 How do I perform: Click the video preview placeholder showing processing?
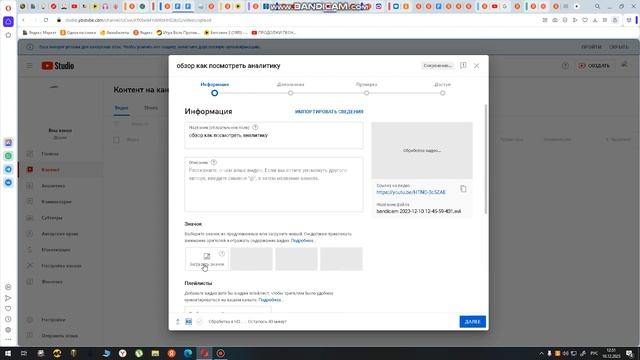click(422, 150)
